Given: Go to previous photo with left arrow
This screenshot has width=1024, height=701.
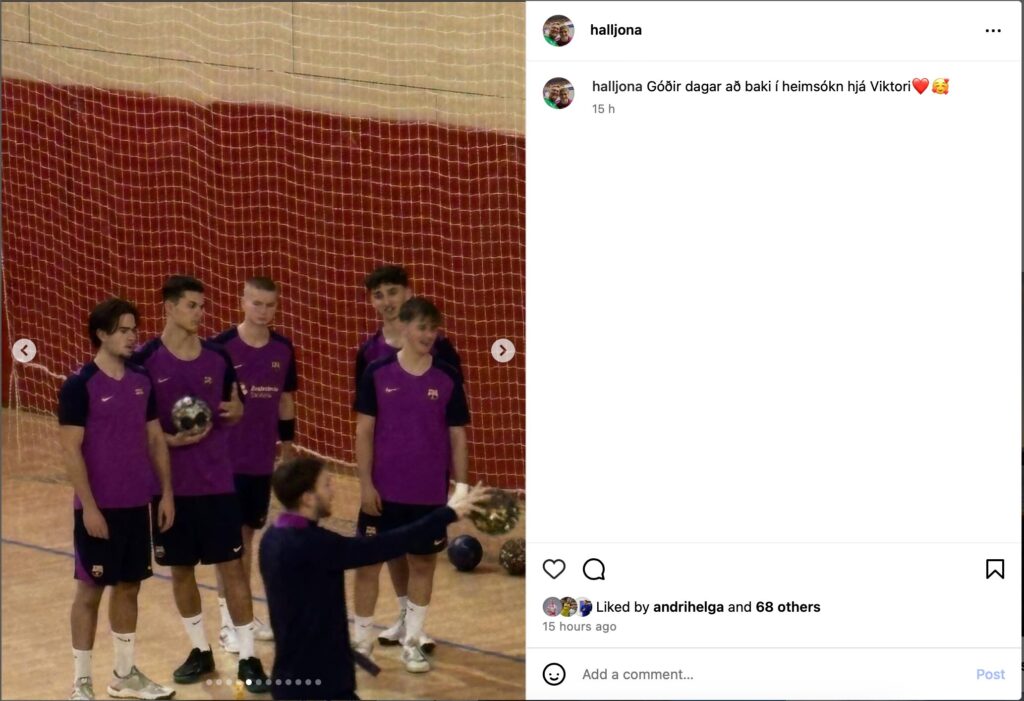Looking at the screenshot, I should [x=24, y=351].
